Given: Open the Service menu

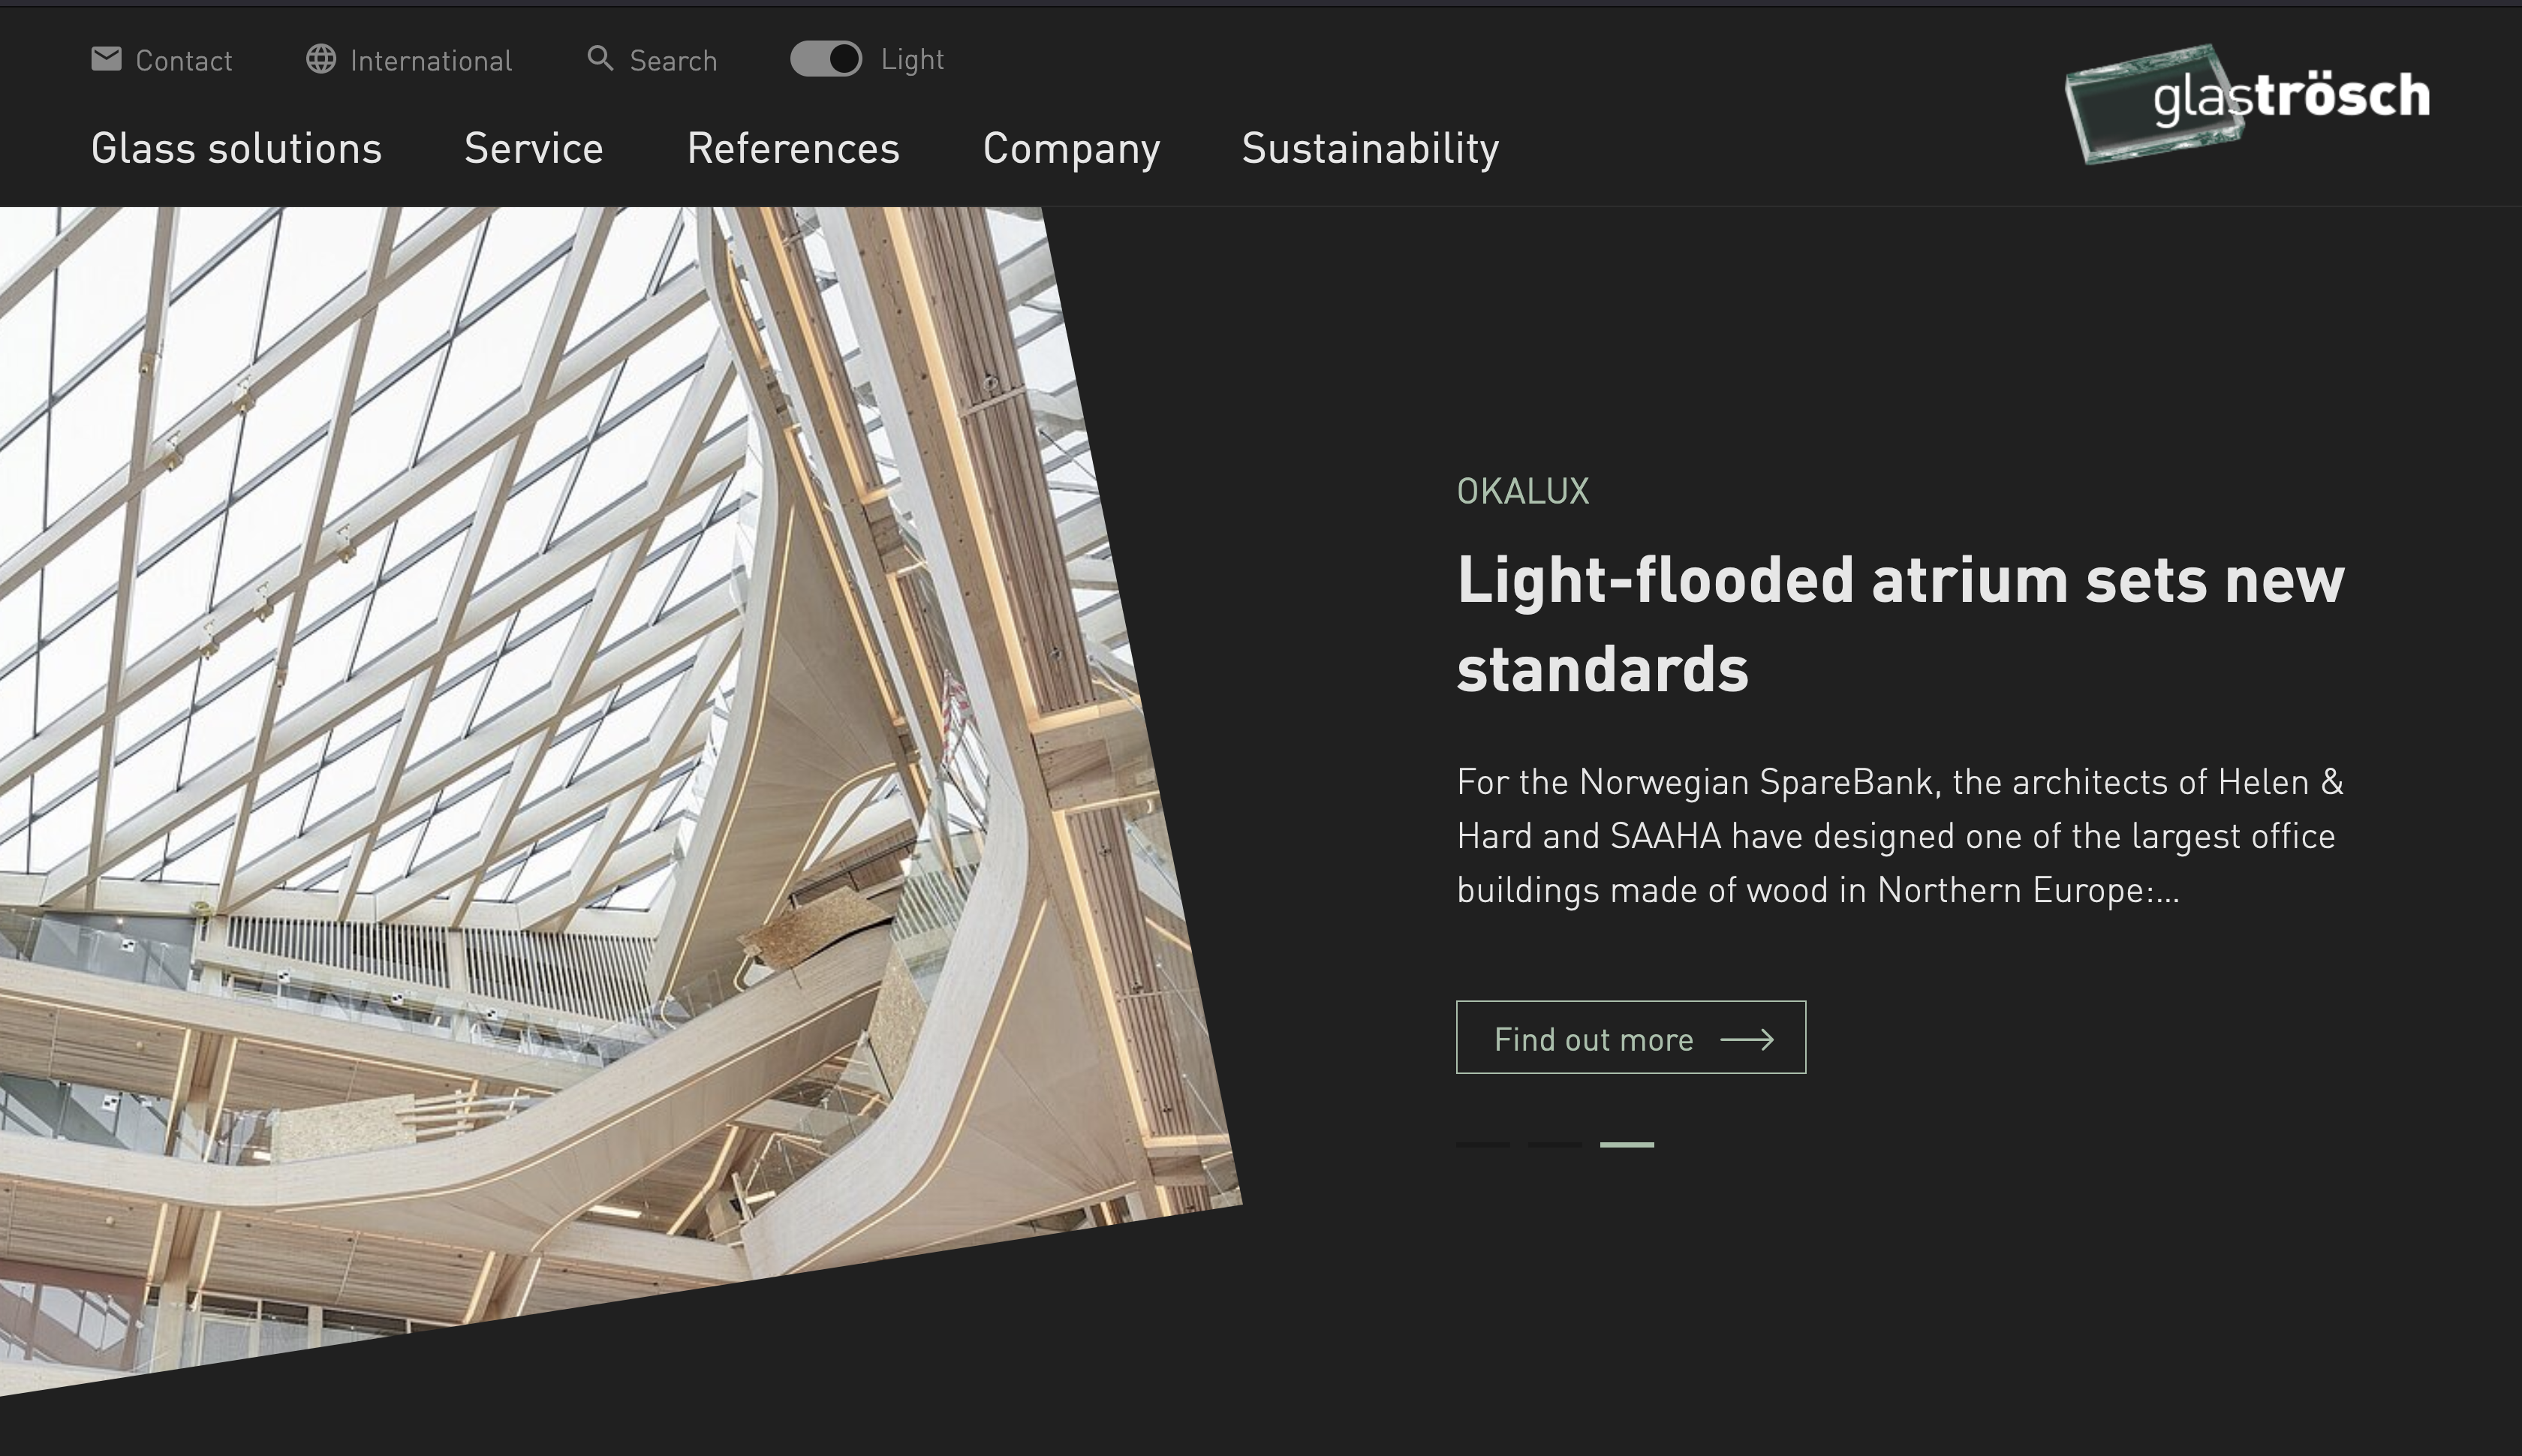Looking at the screenshot, I should pos(534,148).
